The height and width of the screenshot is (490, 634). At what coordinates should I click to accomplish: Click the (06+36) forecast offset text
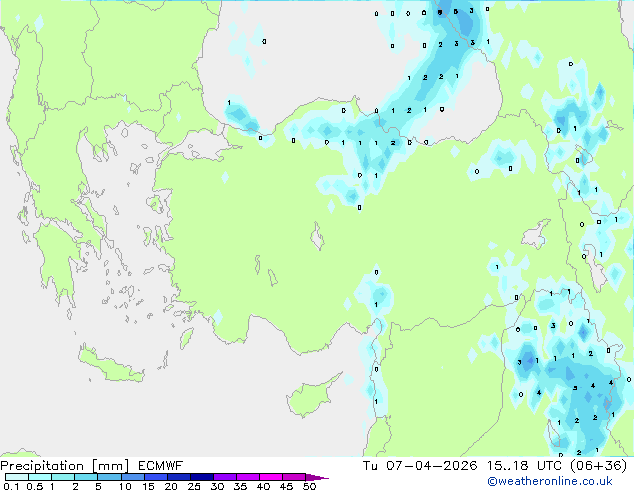point(598,465)
